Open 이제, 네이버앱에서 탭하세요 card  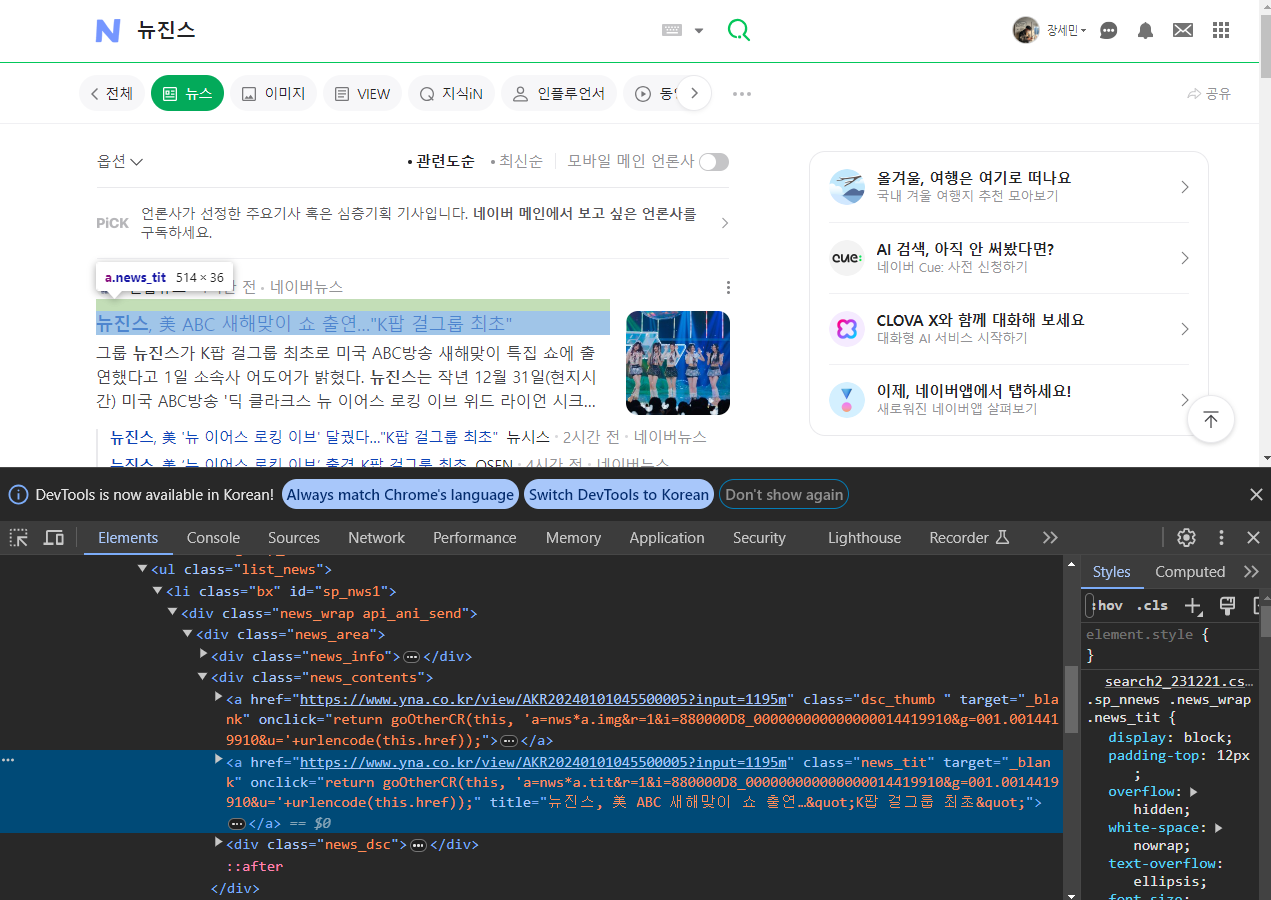[x=1009, y=400]
